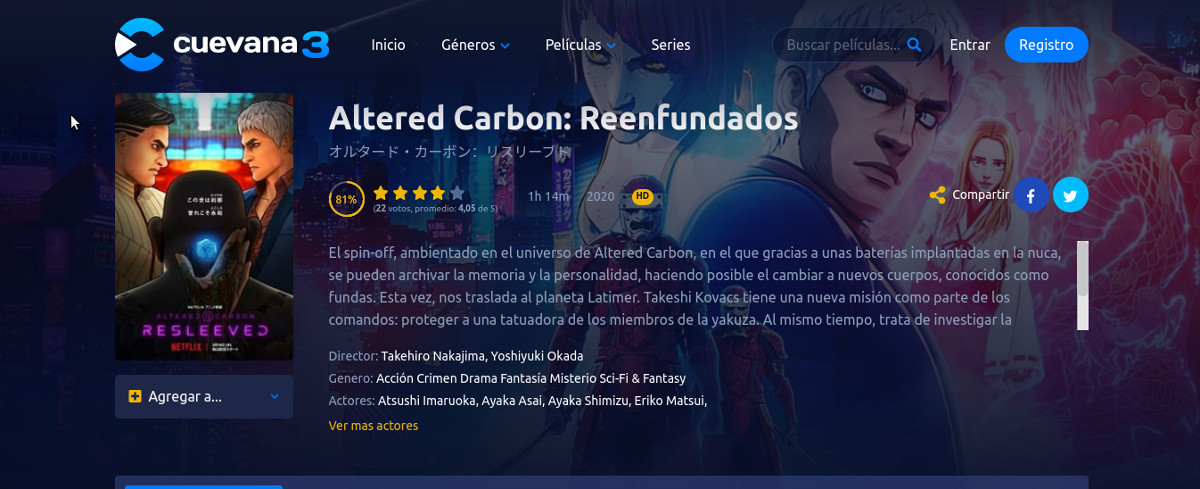Open director Takehiro Nakajima's page
Screen dimensions: 1200x489
click(x=433, y=356)
